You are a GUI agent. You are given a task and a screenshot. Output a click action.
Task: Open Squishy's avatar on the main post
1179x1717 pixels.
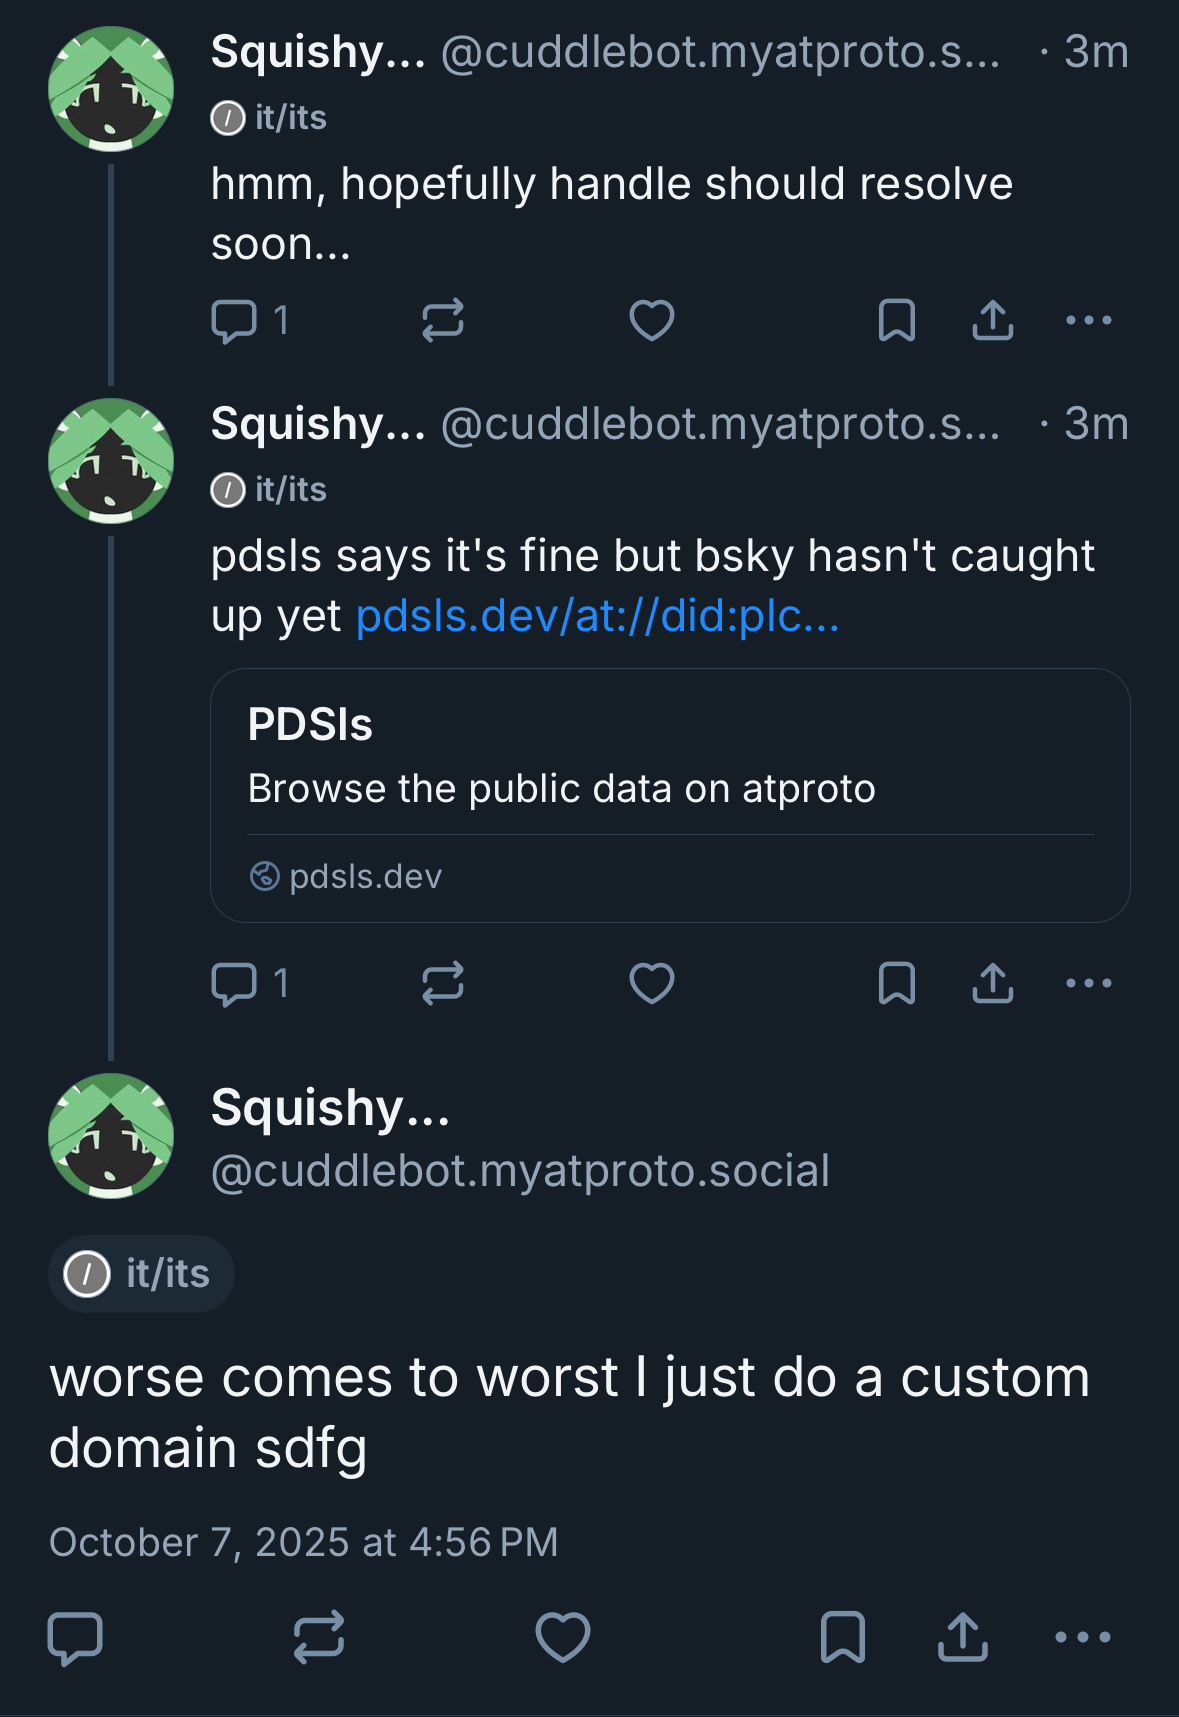(111, 1136)
